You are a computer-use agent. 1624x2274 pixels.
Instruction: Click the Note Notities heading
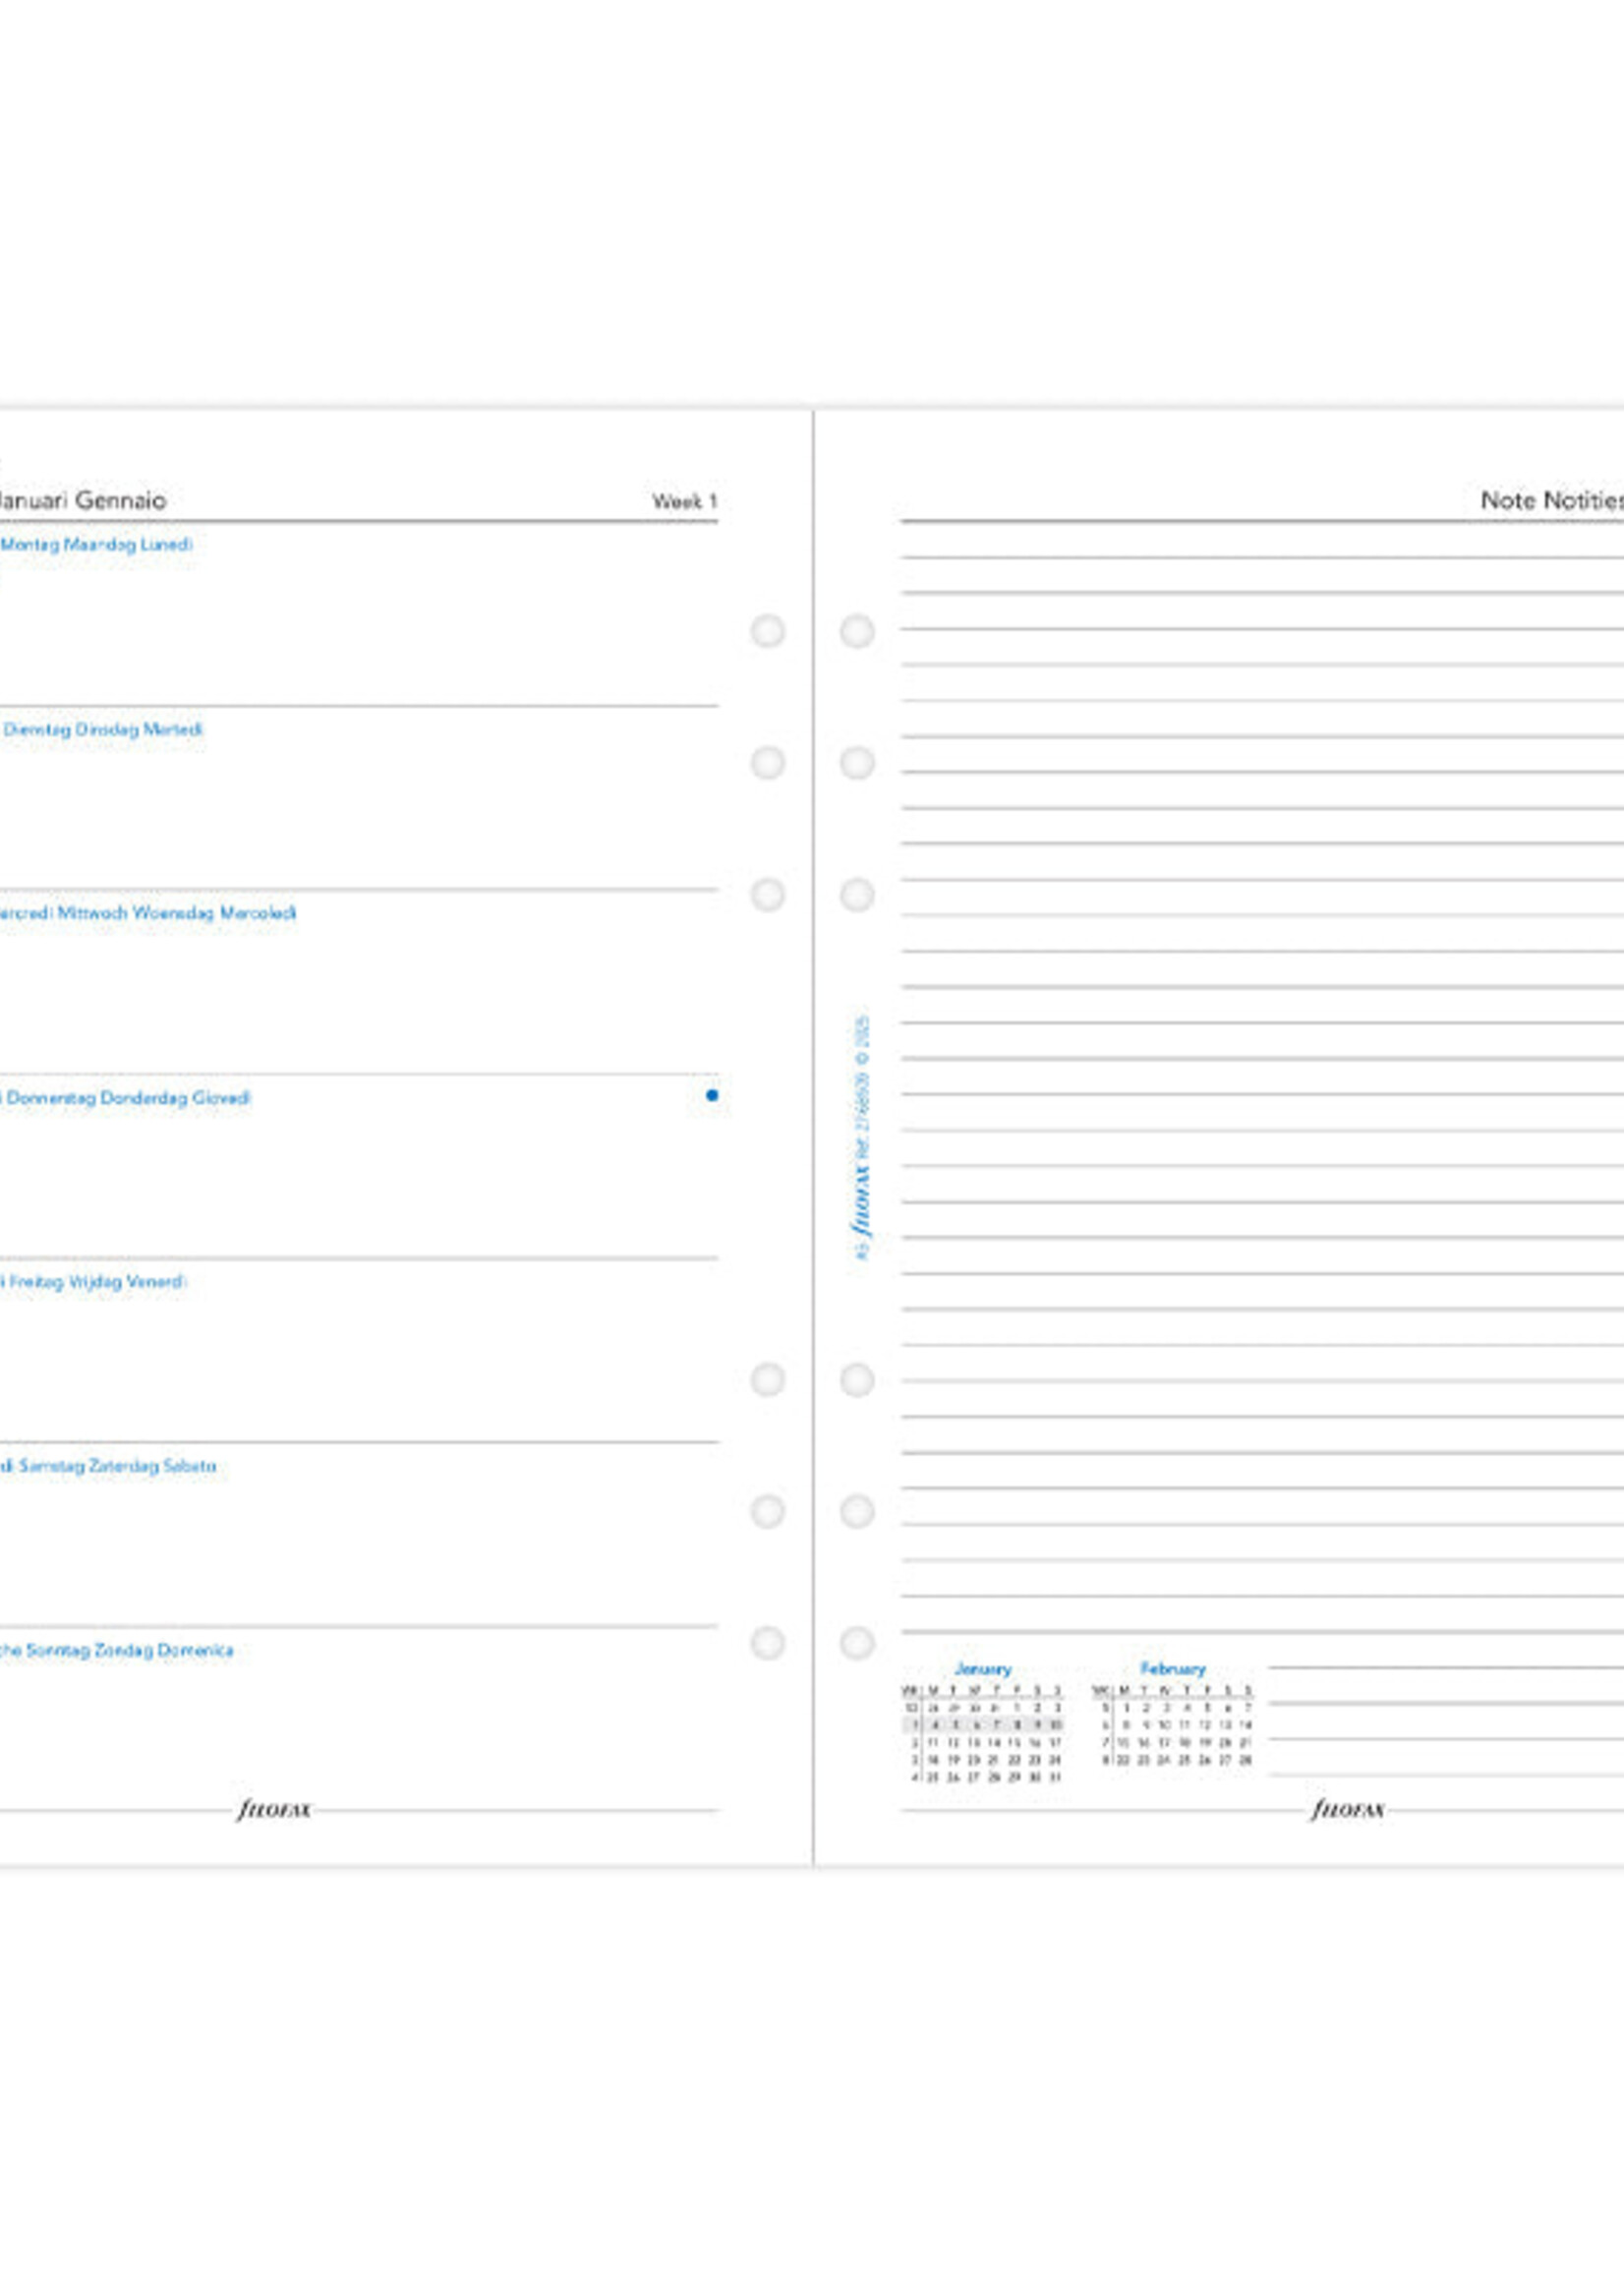(x=1552, y=500)
